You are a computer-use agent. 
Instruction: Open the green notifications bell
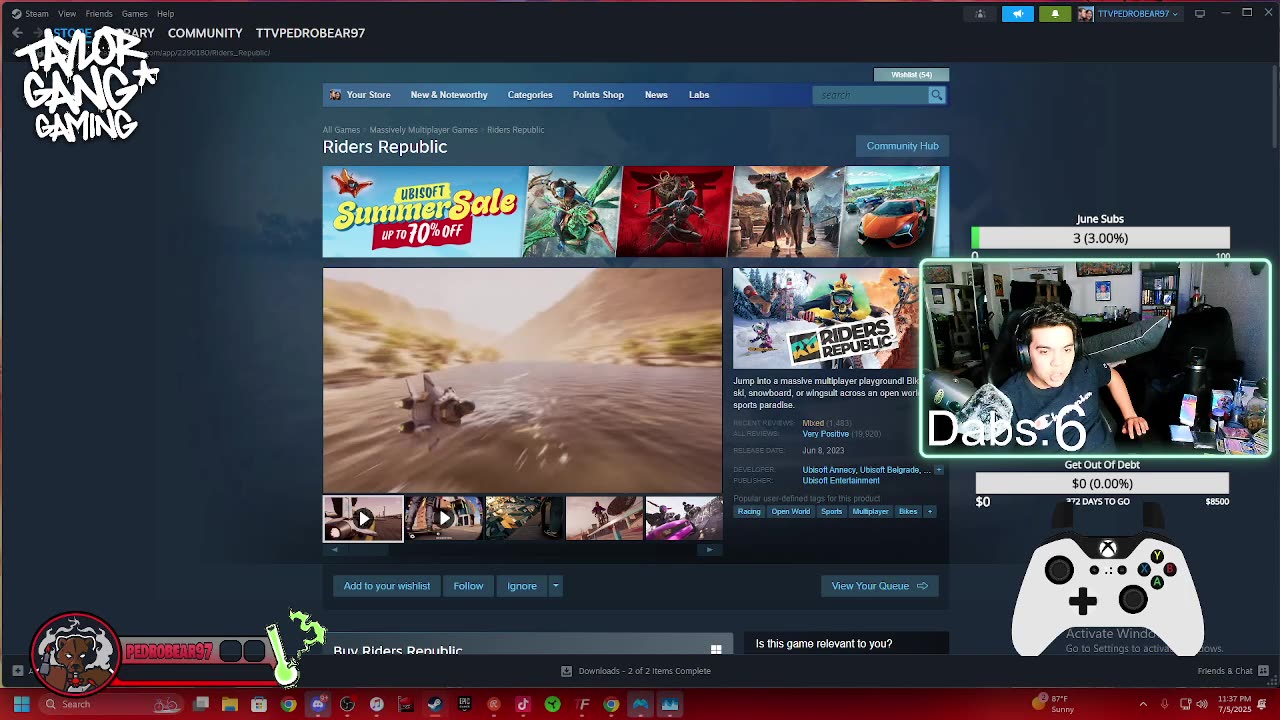click(1055, 14)
